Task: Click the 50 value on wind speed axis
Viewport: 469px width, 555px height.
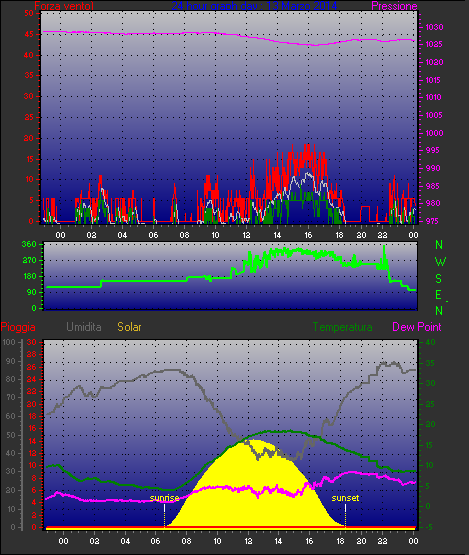Action: 29,13
